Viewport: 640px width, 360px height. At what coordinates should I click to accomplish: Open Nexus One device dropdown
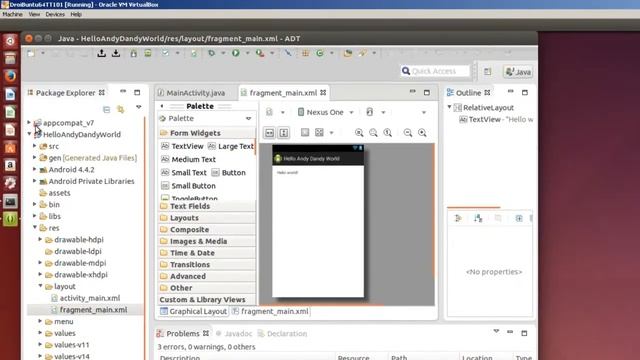325,112
